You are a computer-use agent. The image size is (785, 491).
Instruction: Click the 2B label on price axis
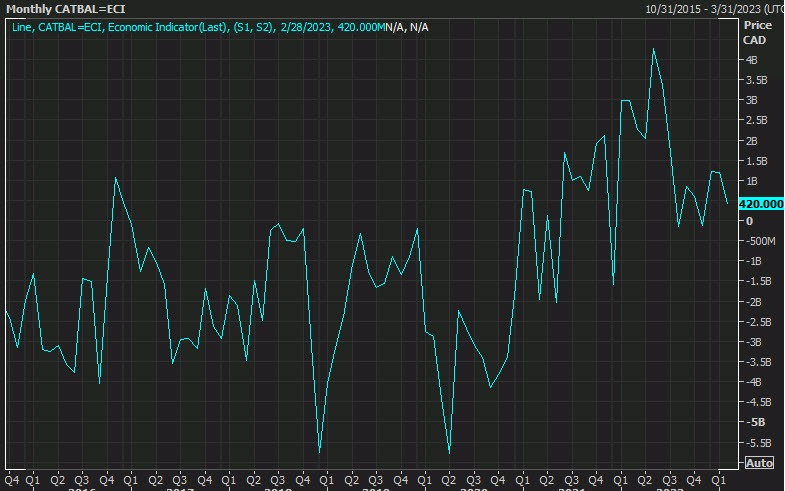click(751, 141)
